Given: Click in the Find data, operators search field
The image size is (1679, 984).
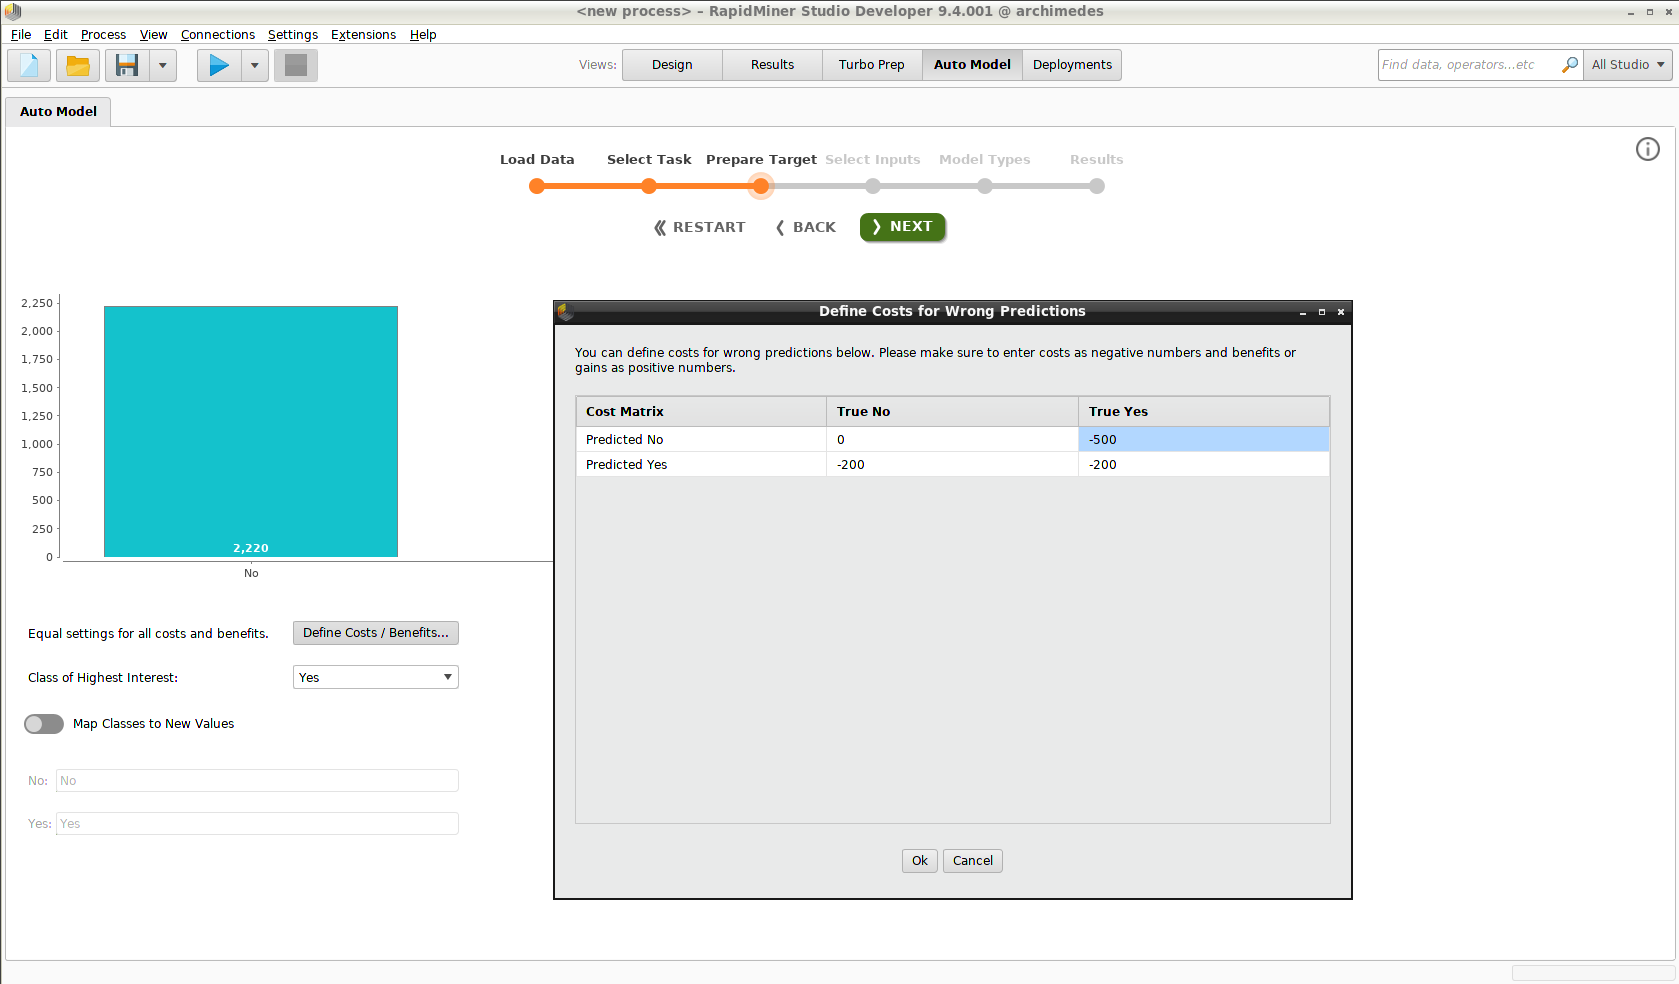Looking at the screenshot, I should pos(1468,65).
